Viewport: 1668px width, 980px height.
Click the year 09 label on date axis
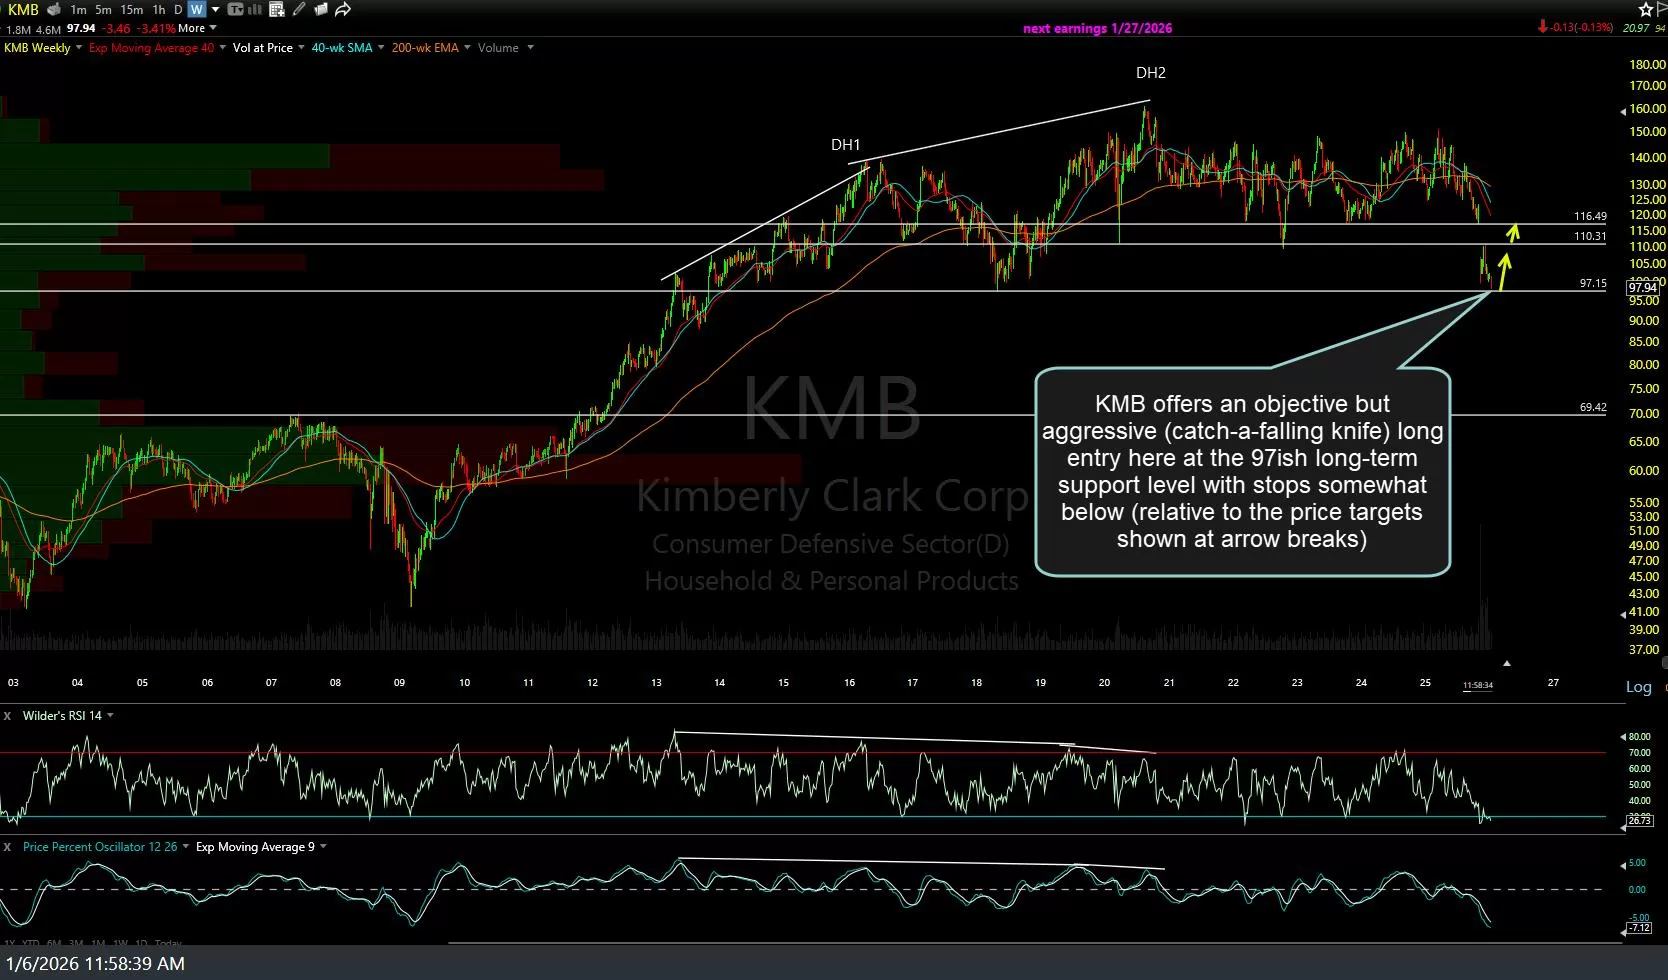(x=399, y=683)
